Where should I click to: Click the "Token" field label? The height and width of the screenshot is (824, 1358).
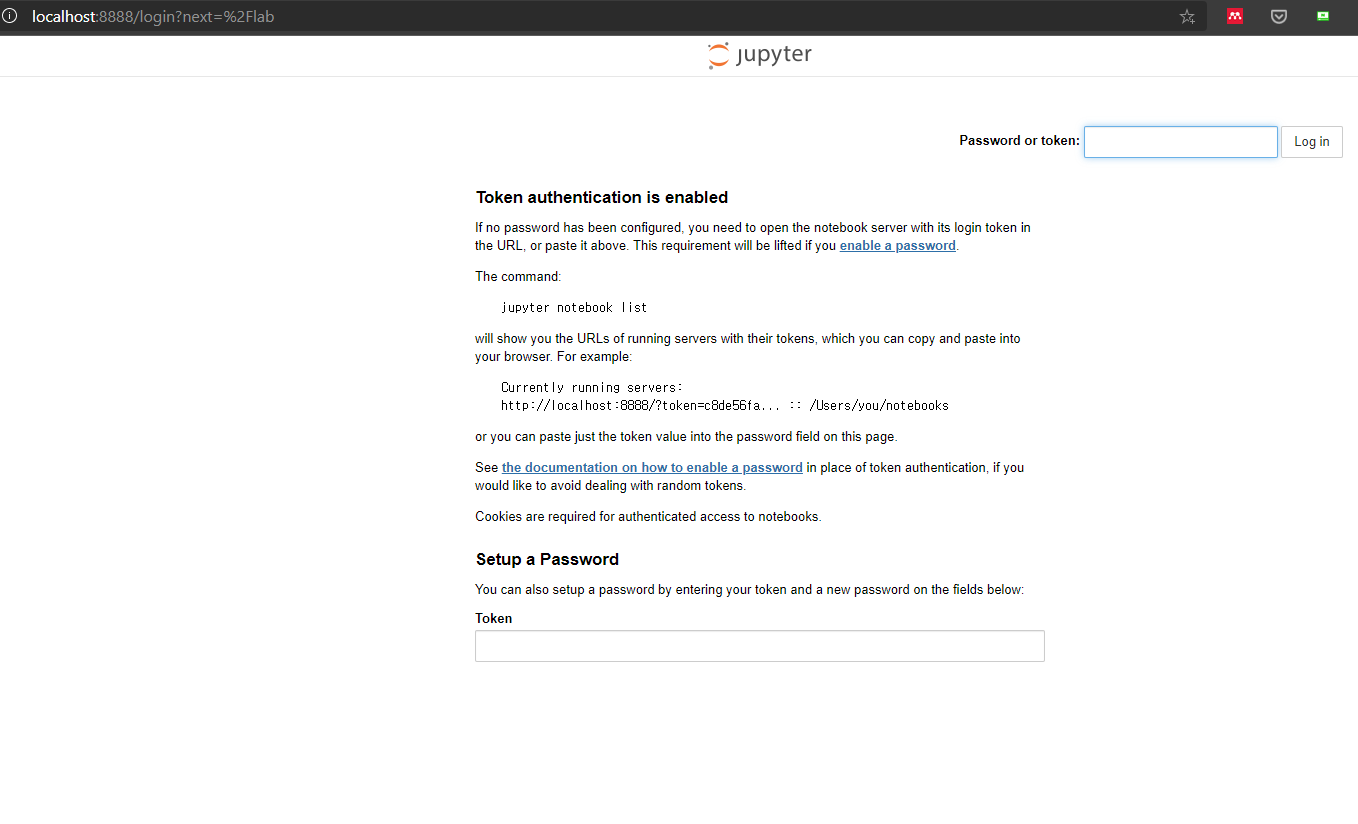494,618
